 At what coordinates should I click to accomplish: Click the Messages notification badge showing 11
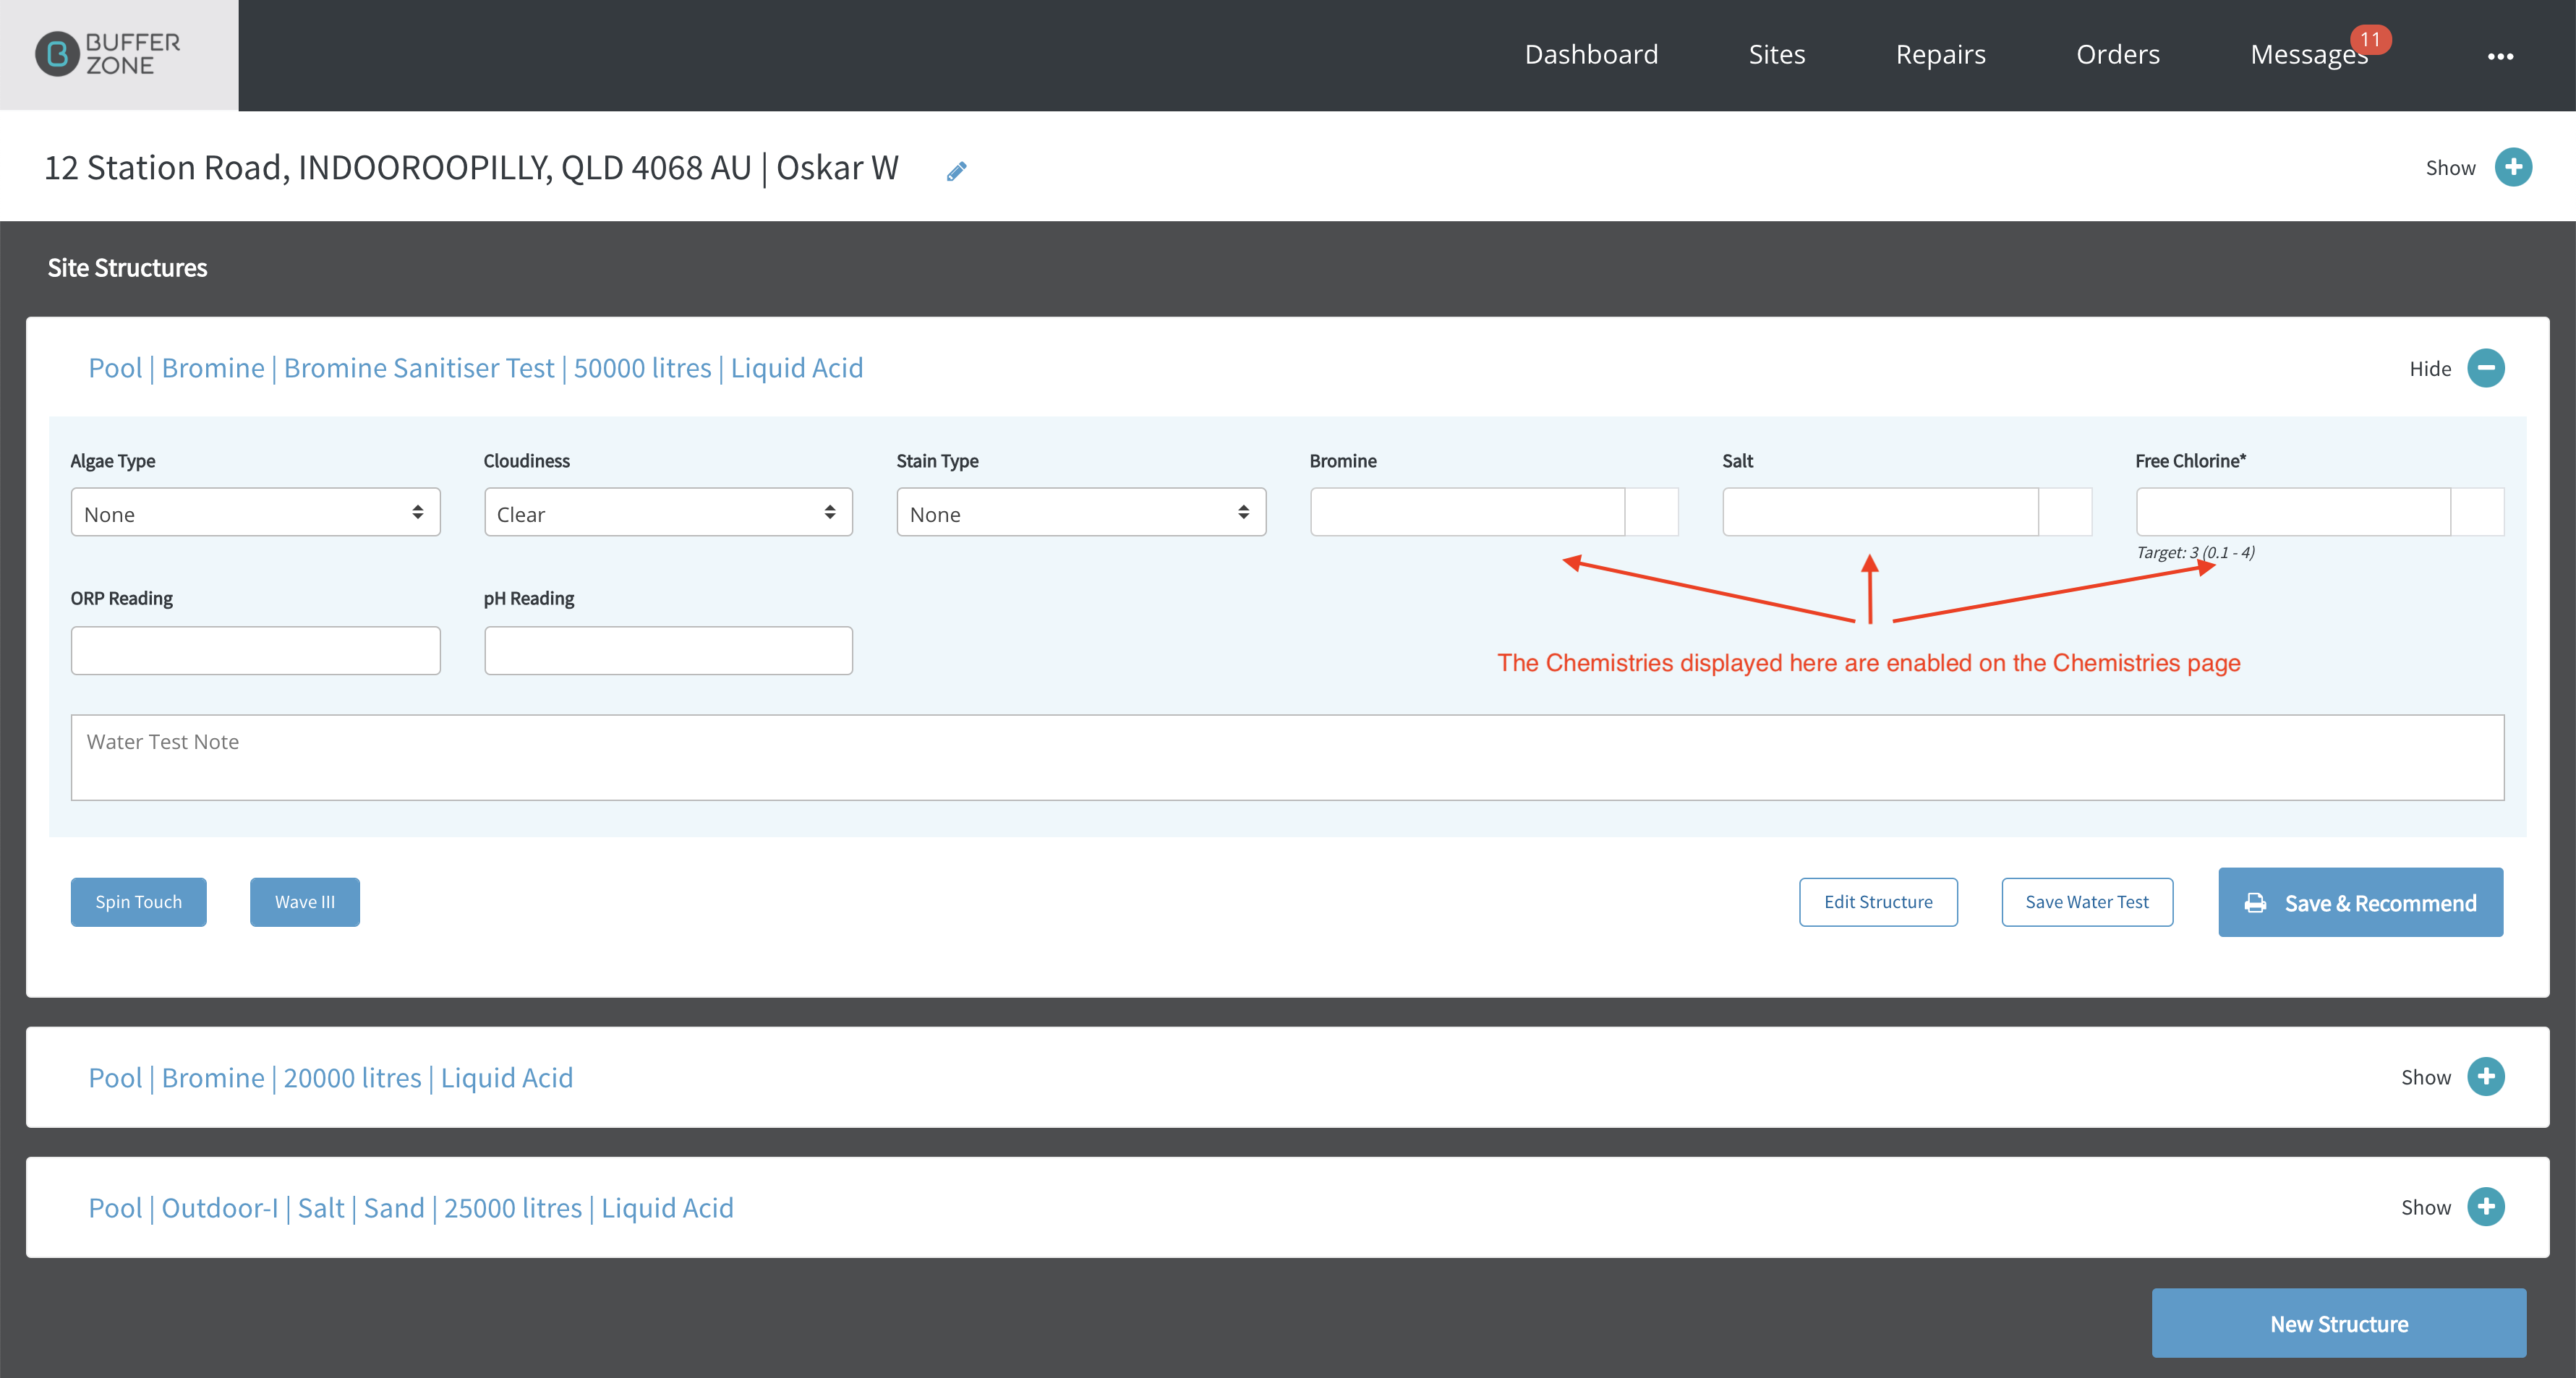click(x=2370, y=39)
